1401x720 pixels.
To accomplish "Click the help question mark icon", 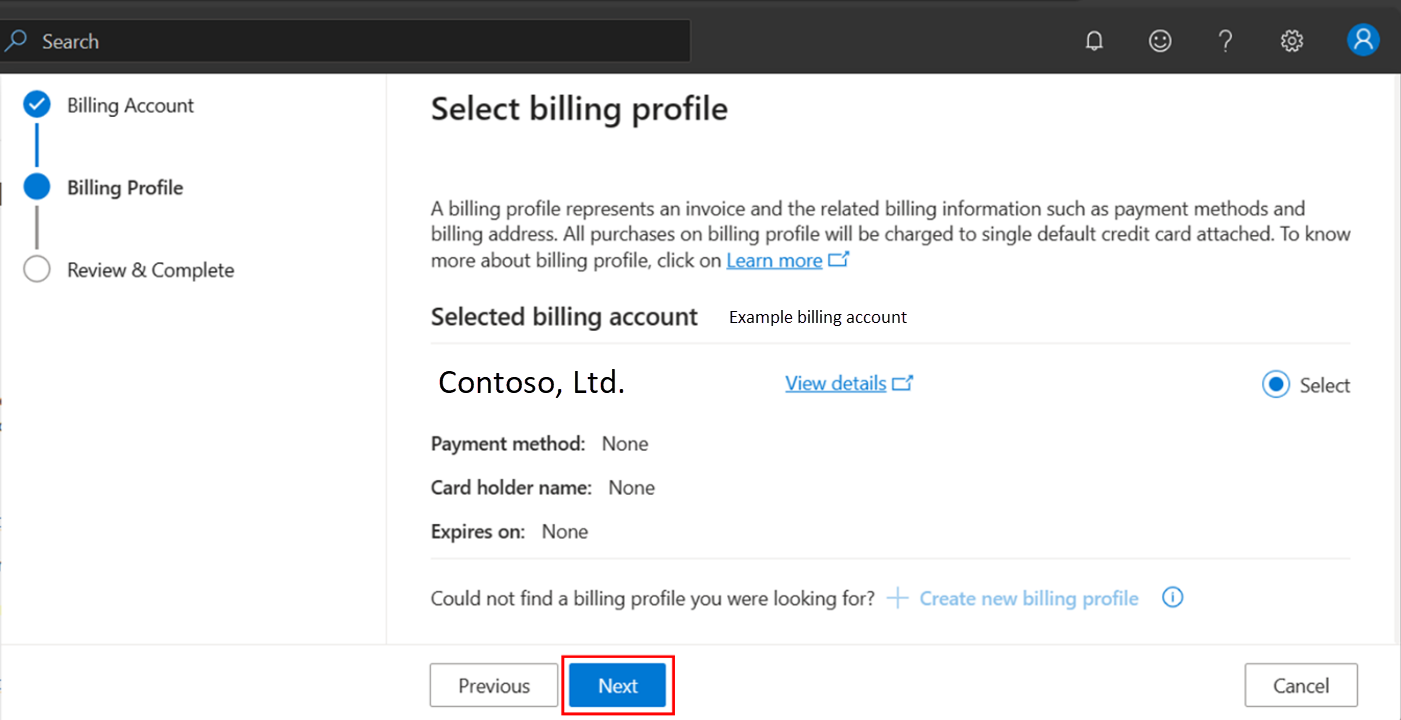I will (1225, 41).
